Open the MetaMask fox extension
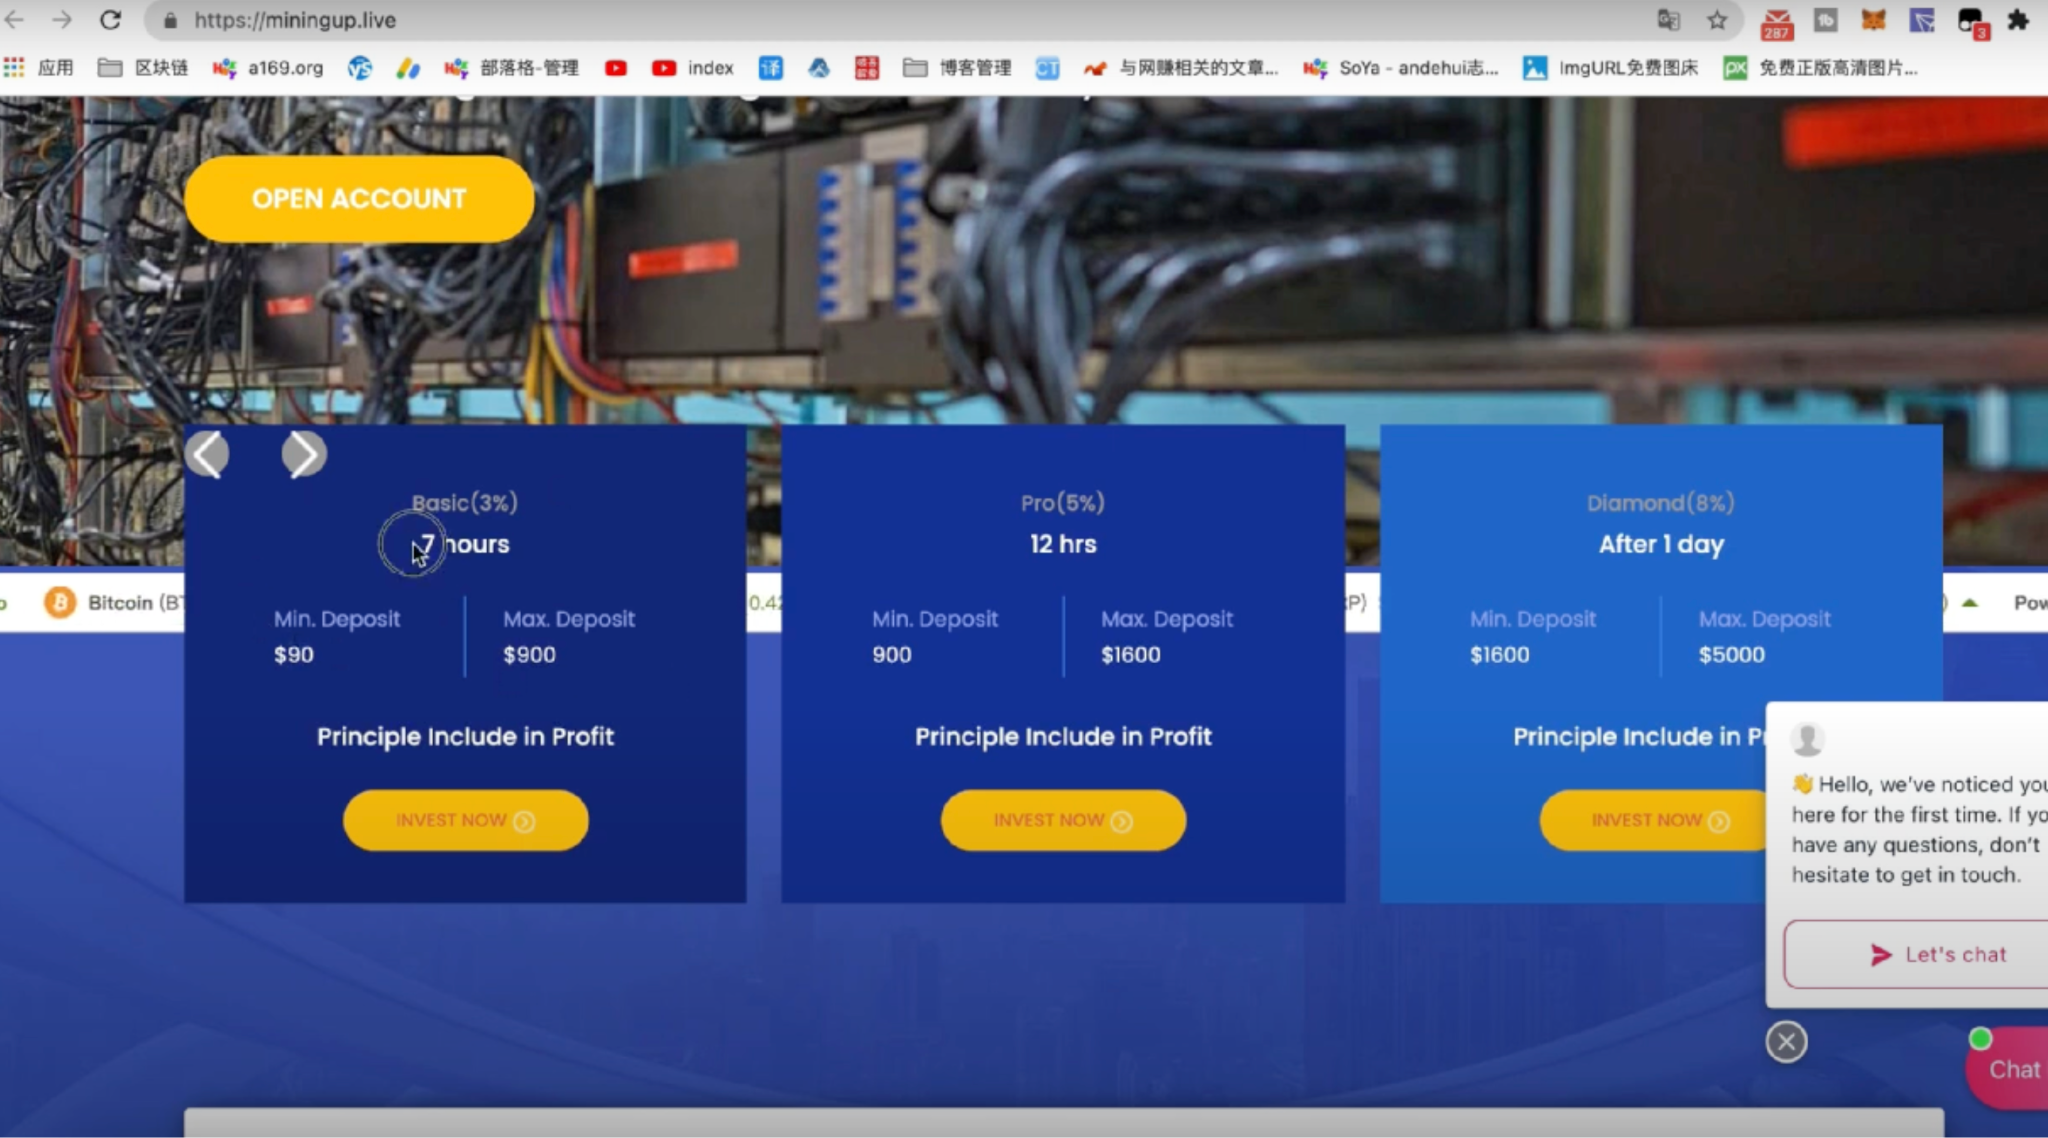Image resolution: width=2048 pixels, height=1138 pixels. (1873, 20)
